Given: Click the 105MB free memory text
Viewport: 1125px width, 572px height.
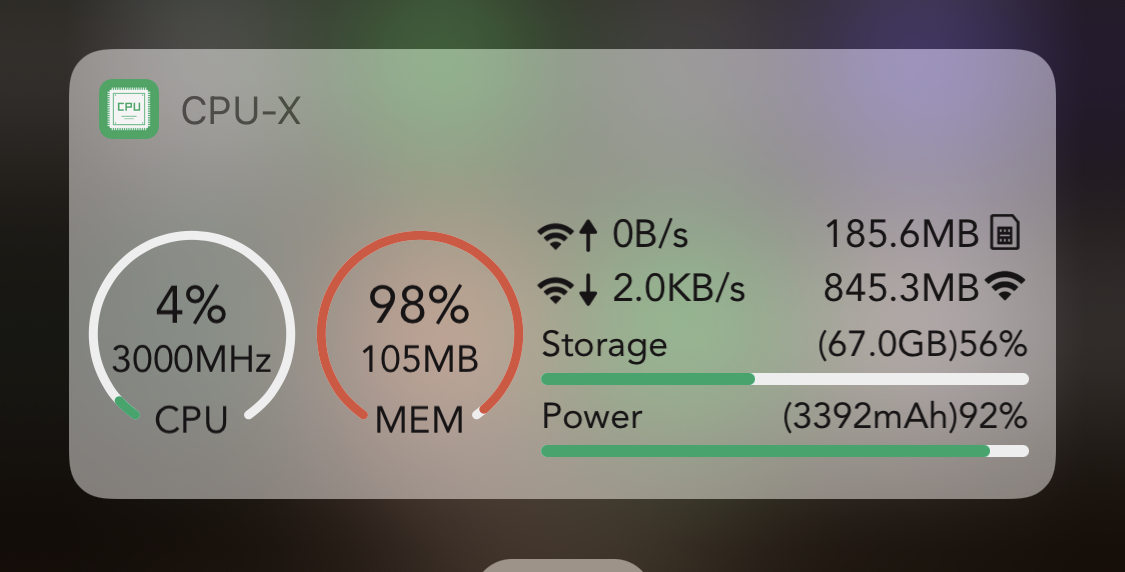Looking at the screenshot, I should (420, 359).
